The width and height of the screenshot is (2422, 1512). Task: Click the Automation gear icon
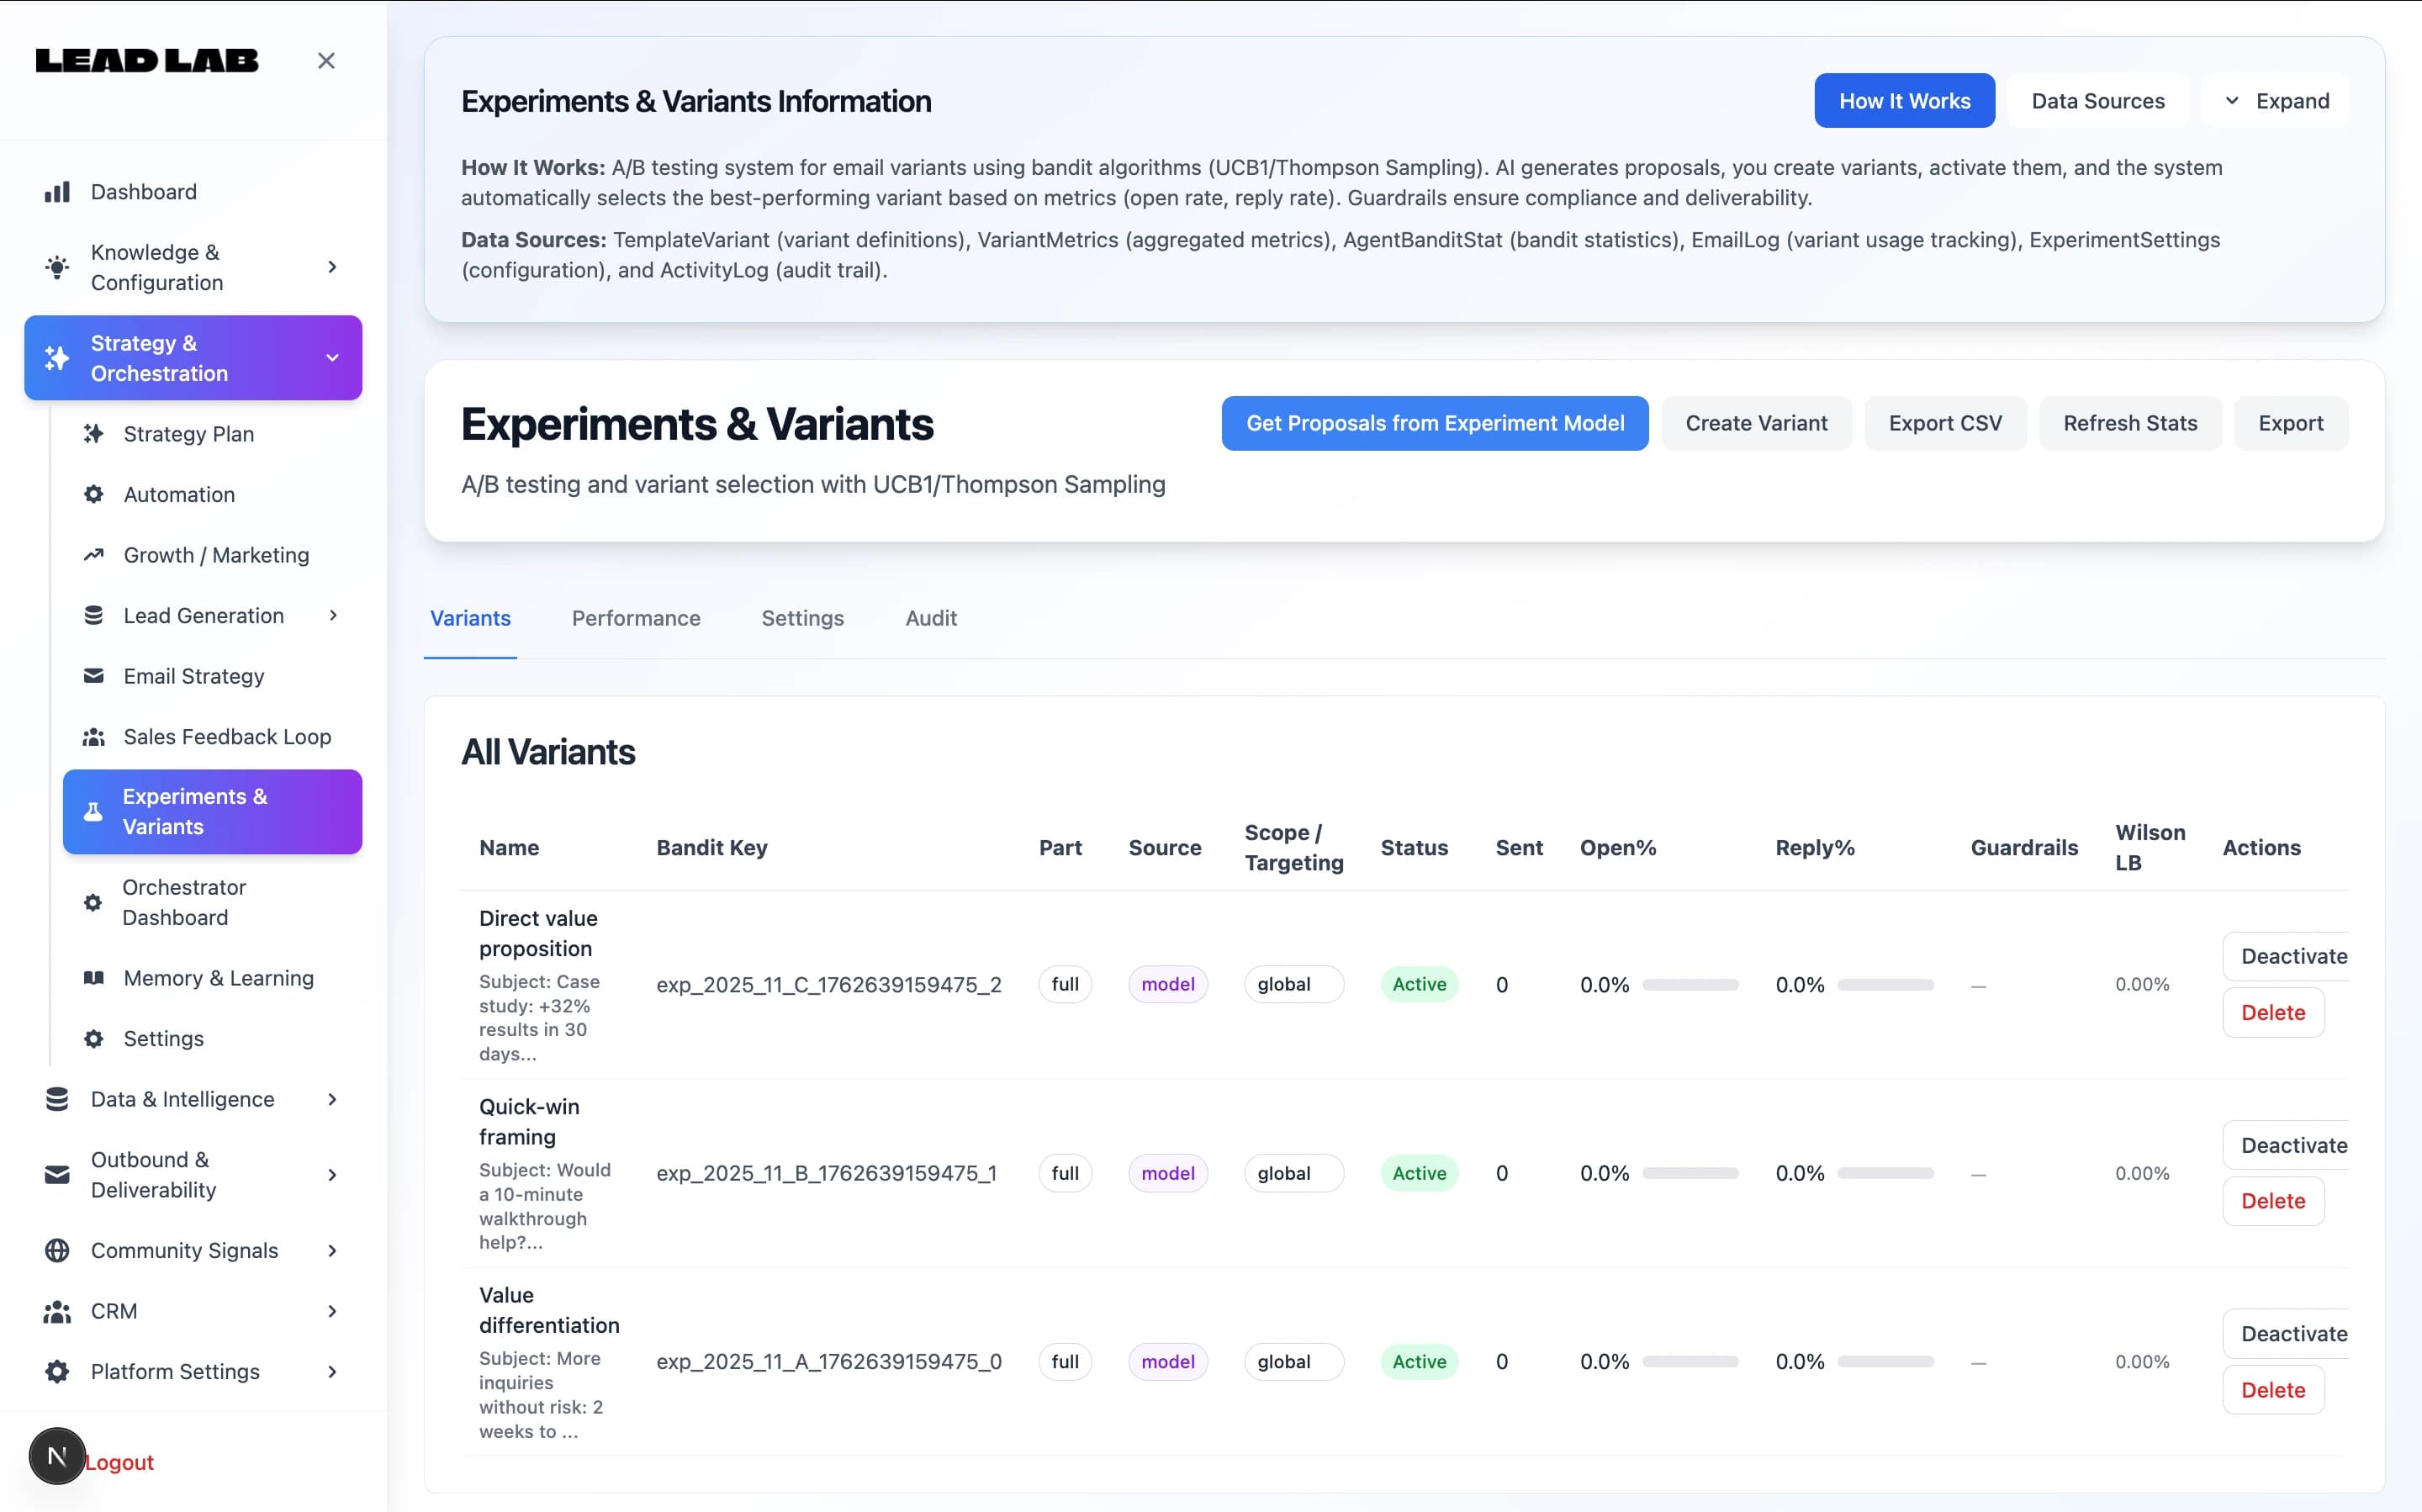pos(93,494)
